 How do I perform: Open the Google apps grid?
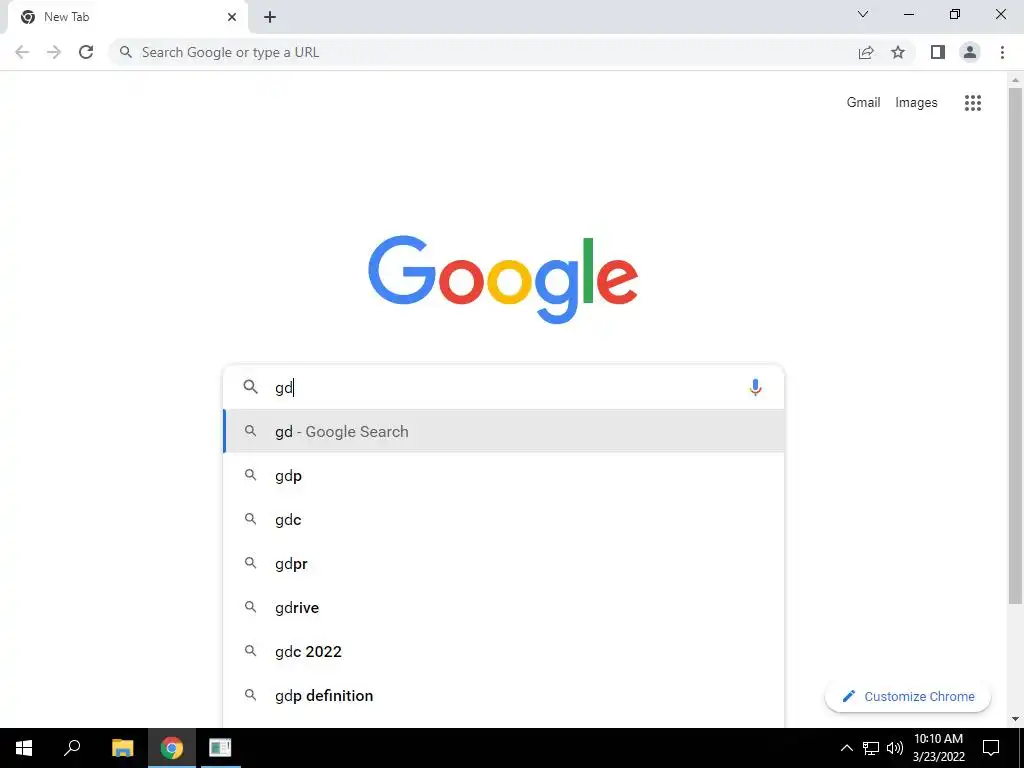tap(972, 103)
